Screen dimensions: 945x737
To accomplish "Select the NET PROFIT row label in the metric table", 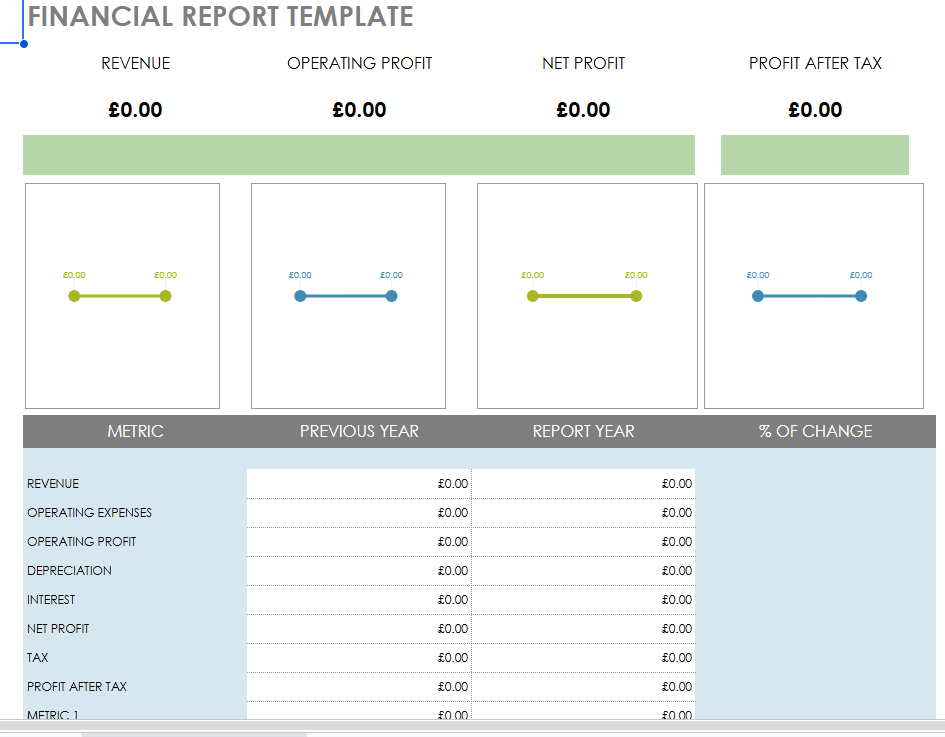I will [58, 629].
